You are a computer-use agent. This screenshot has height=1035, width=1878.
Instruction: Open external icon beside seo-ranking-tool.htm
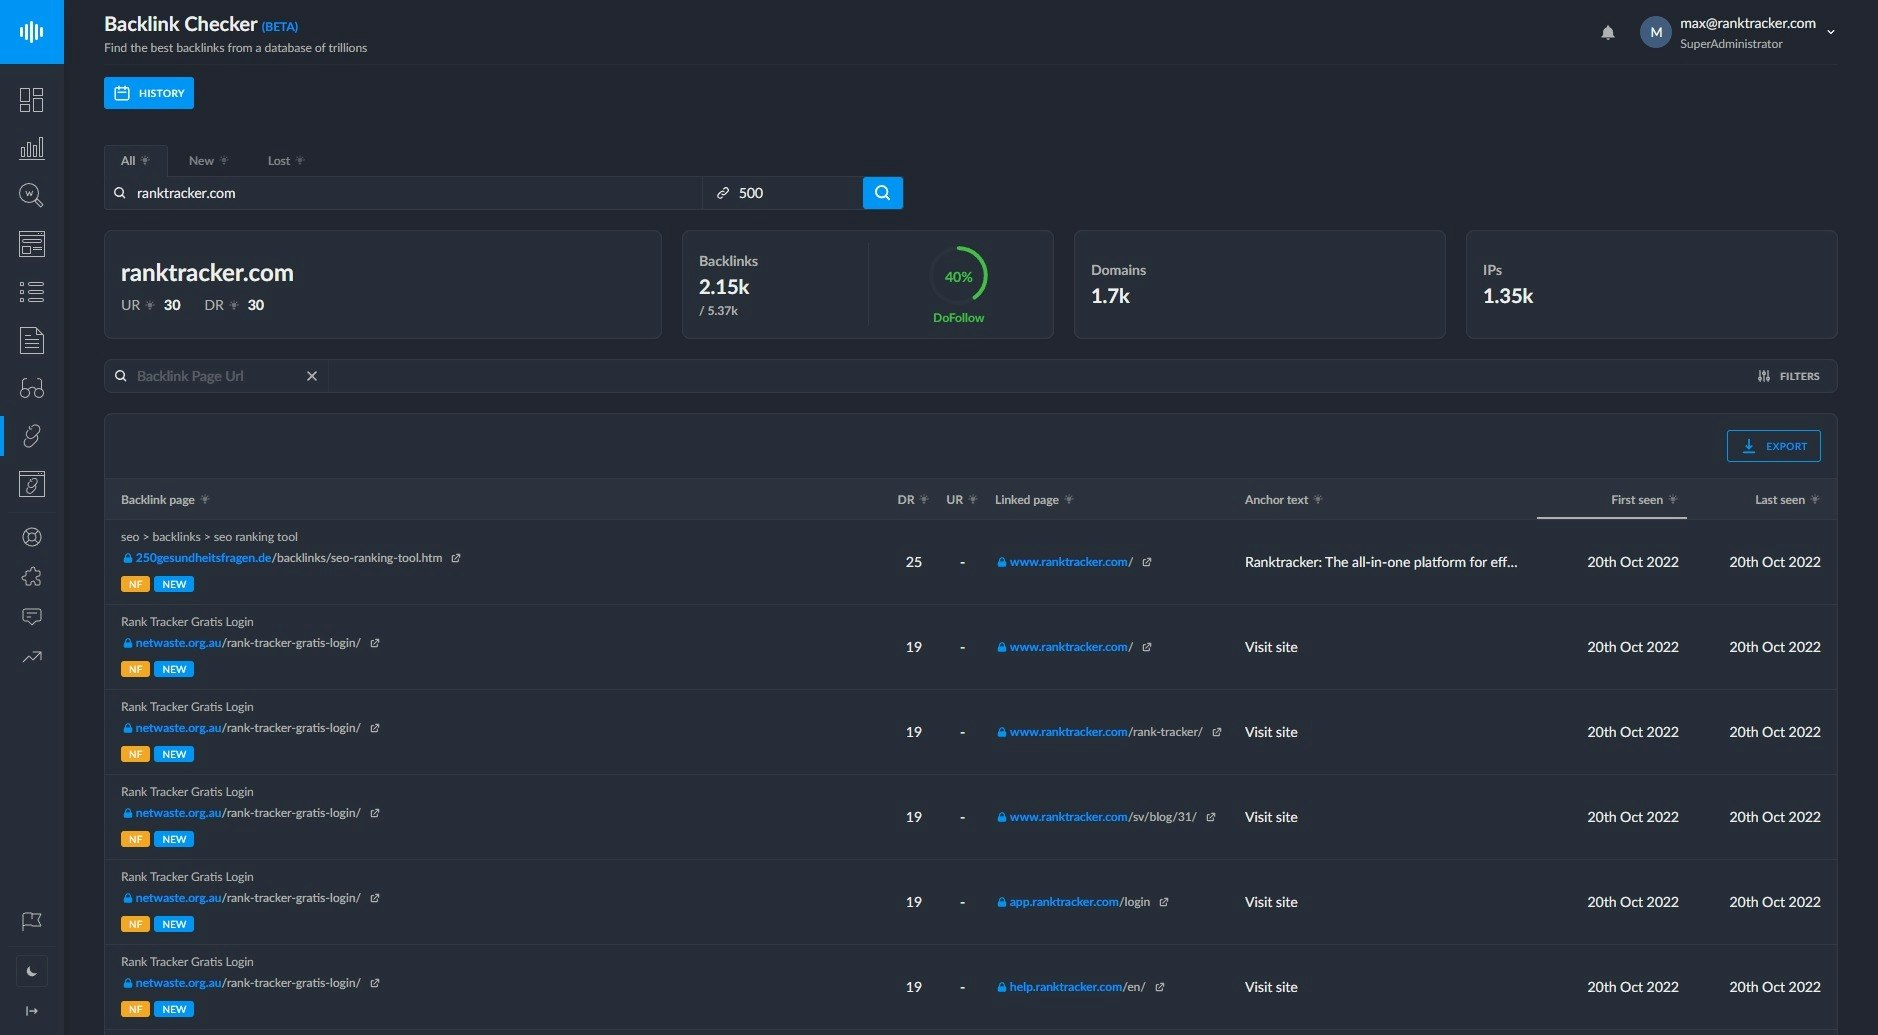tap(456, 558)
